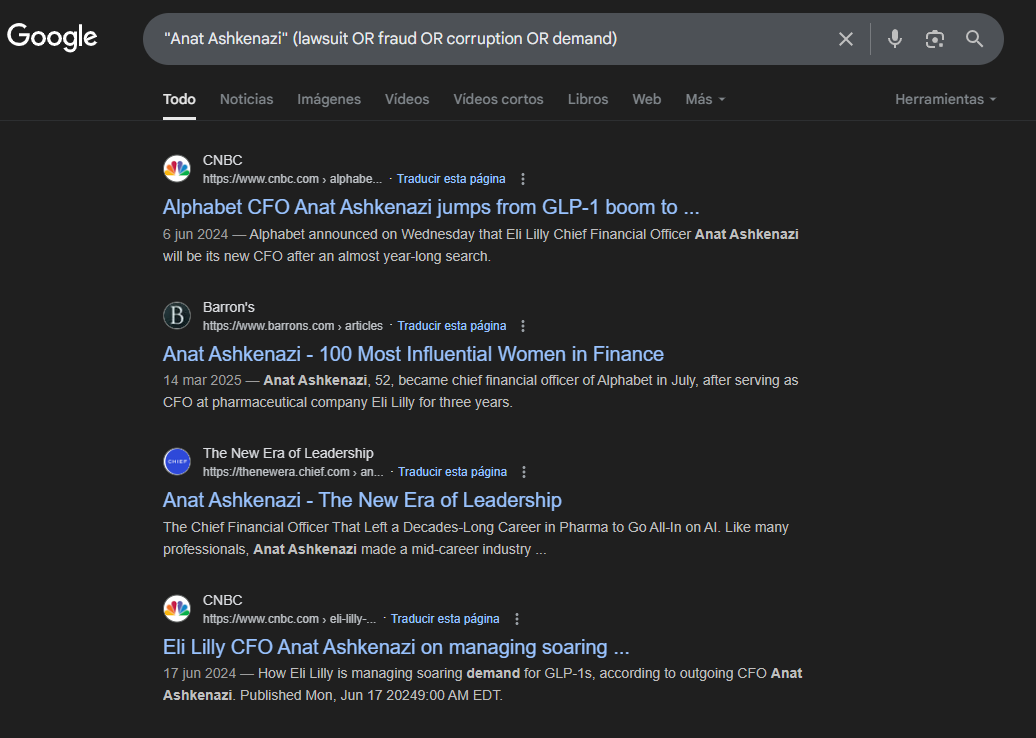The width and height of the screenshot is (1036, 738).
Task: Click Traducir esta página for the Barron's result
Action: pos(452,326)
